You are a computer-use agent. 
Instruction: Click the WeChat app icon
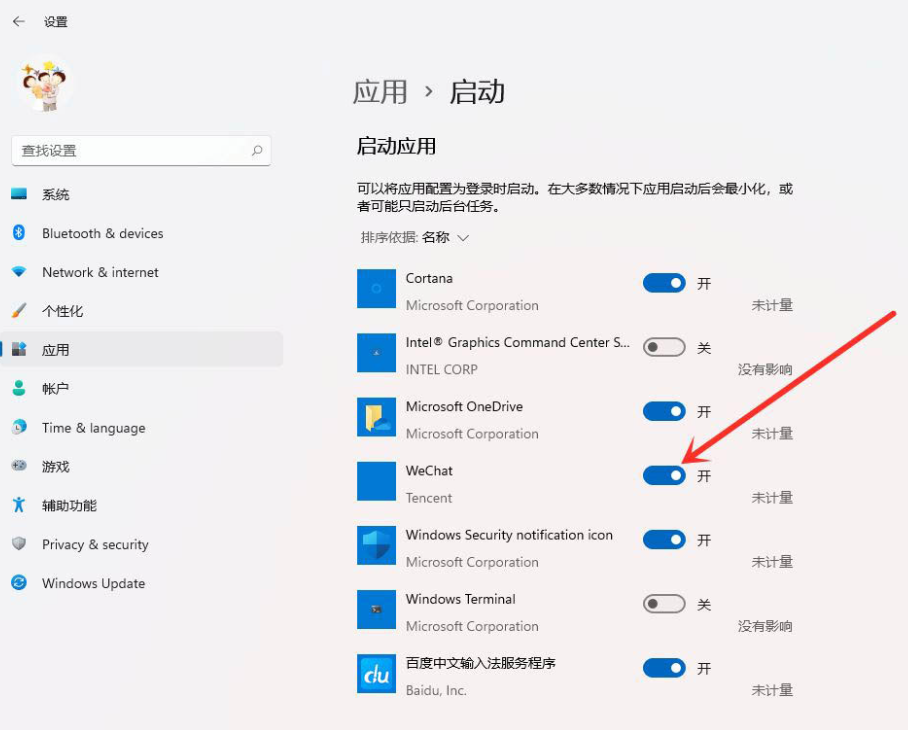[376, 481]
